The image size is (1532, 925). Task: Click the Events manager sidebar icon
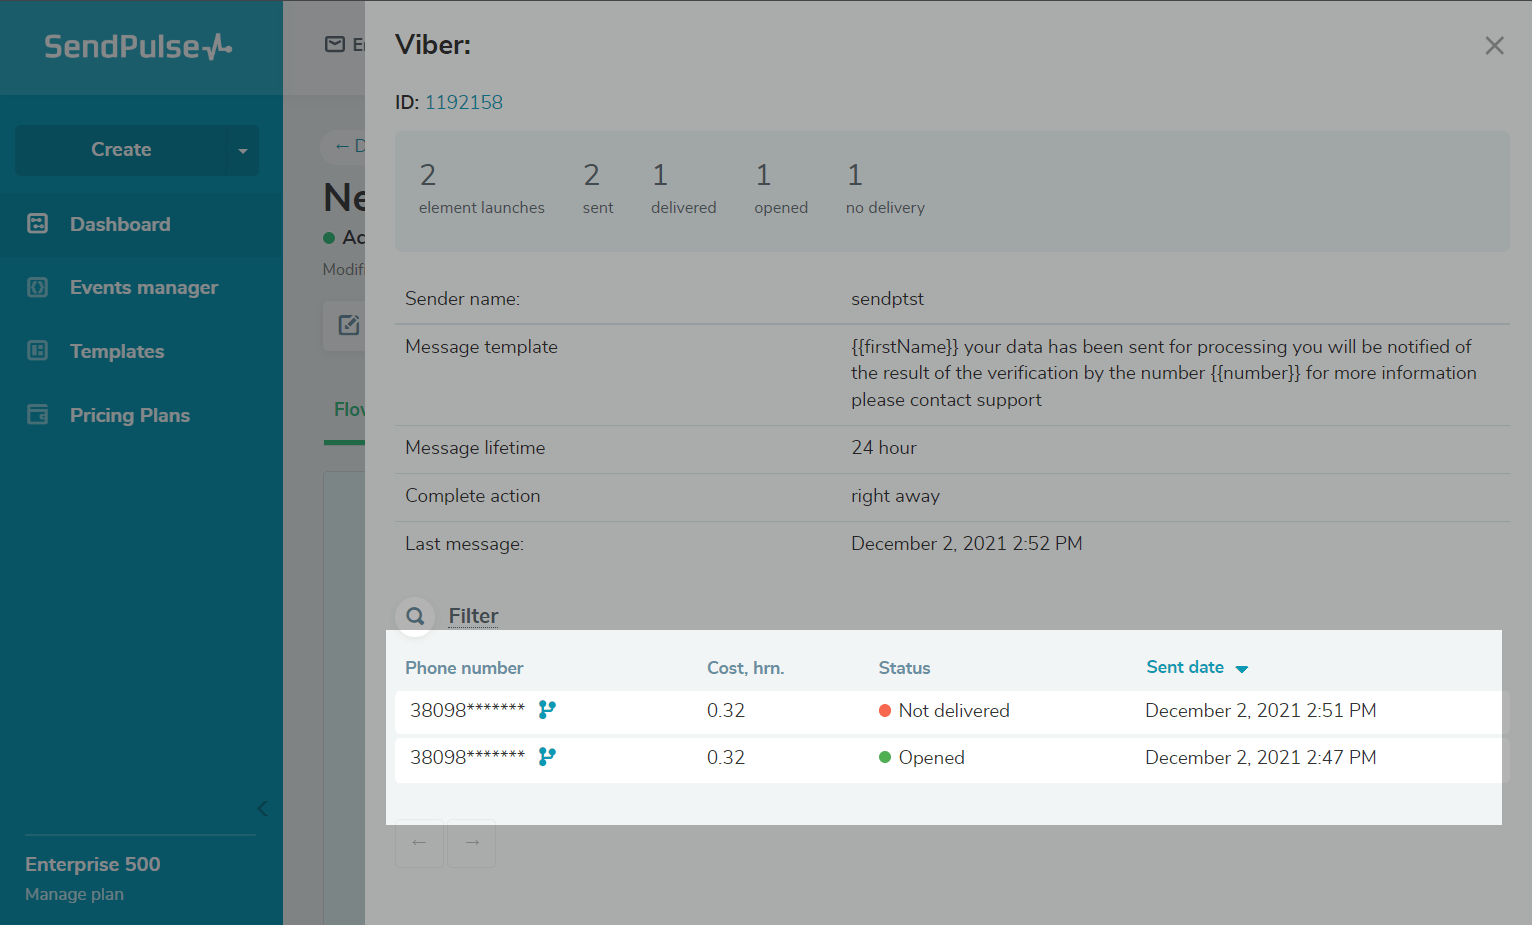38,288
